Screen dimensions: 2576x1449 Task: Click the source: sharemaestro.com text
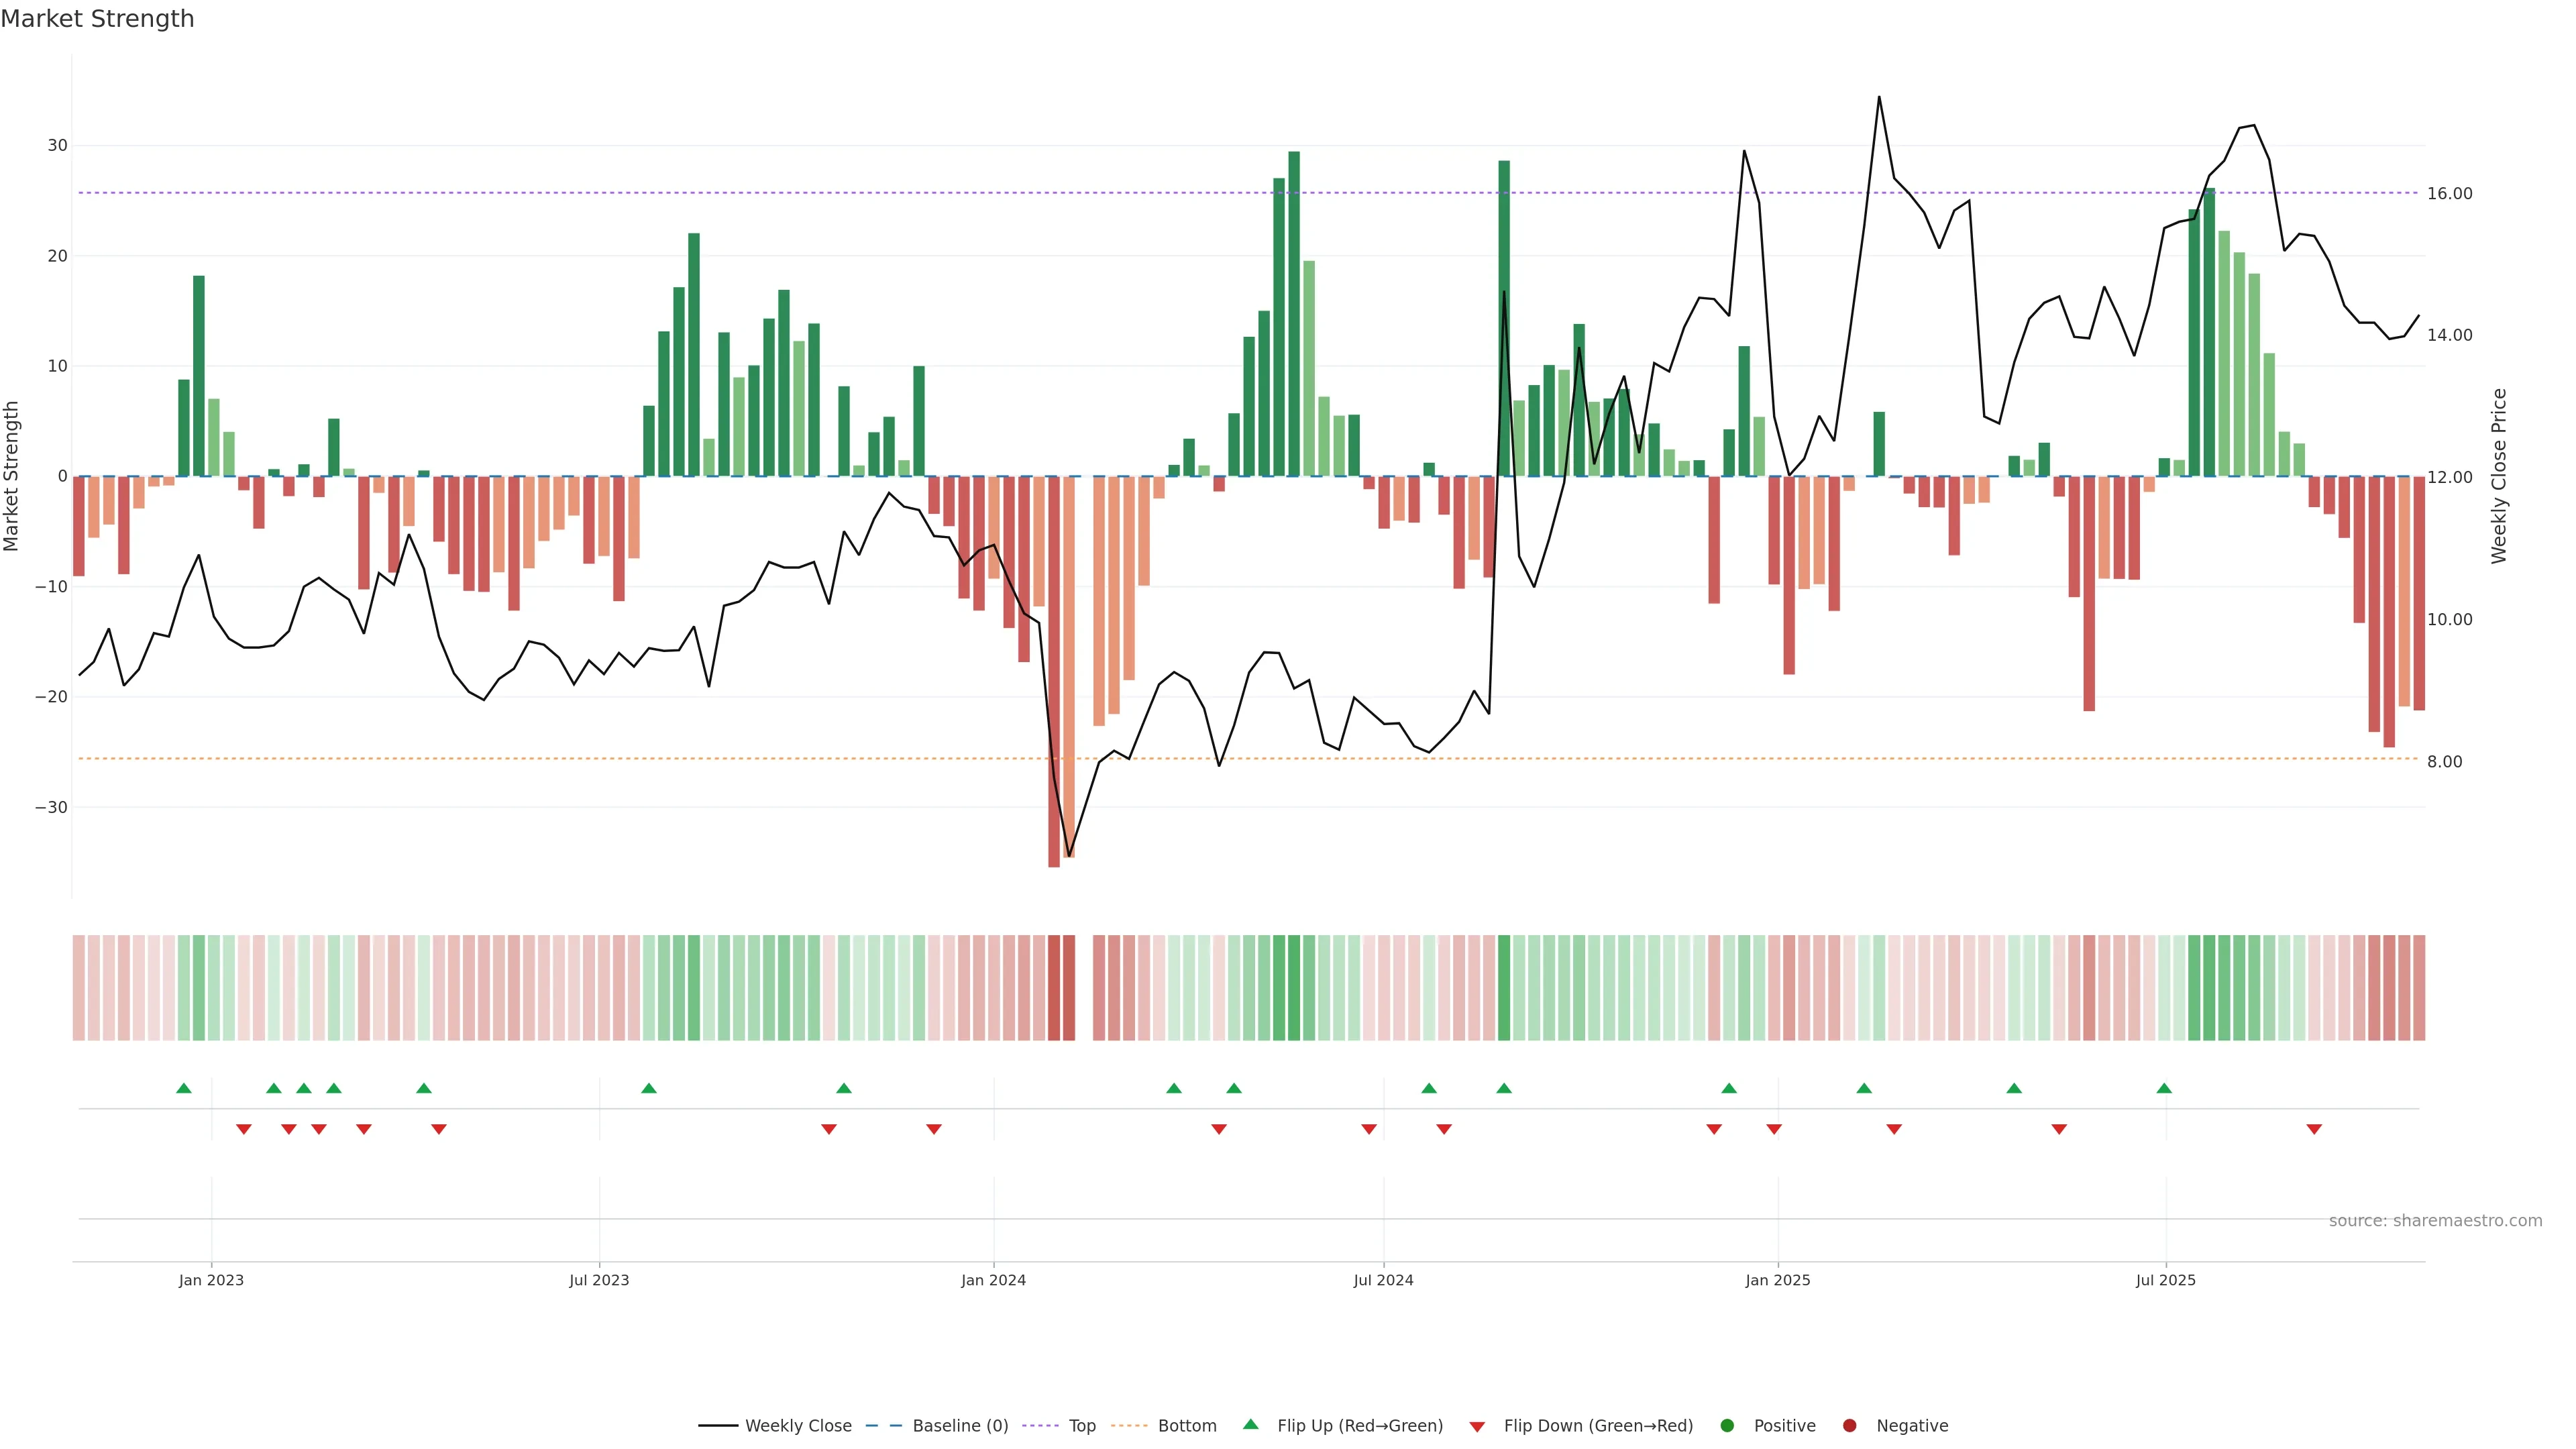pos(2435,1221)
